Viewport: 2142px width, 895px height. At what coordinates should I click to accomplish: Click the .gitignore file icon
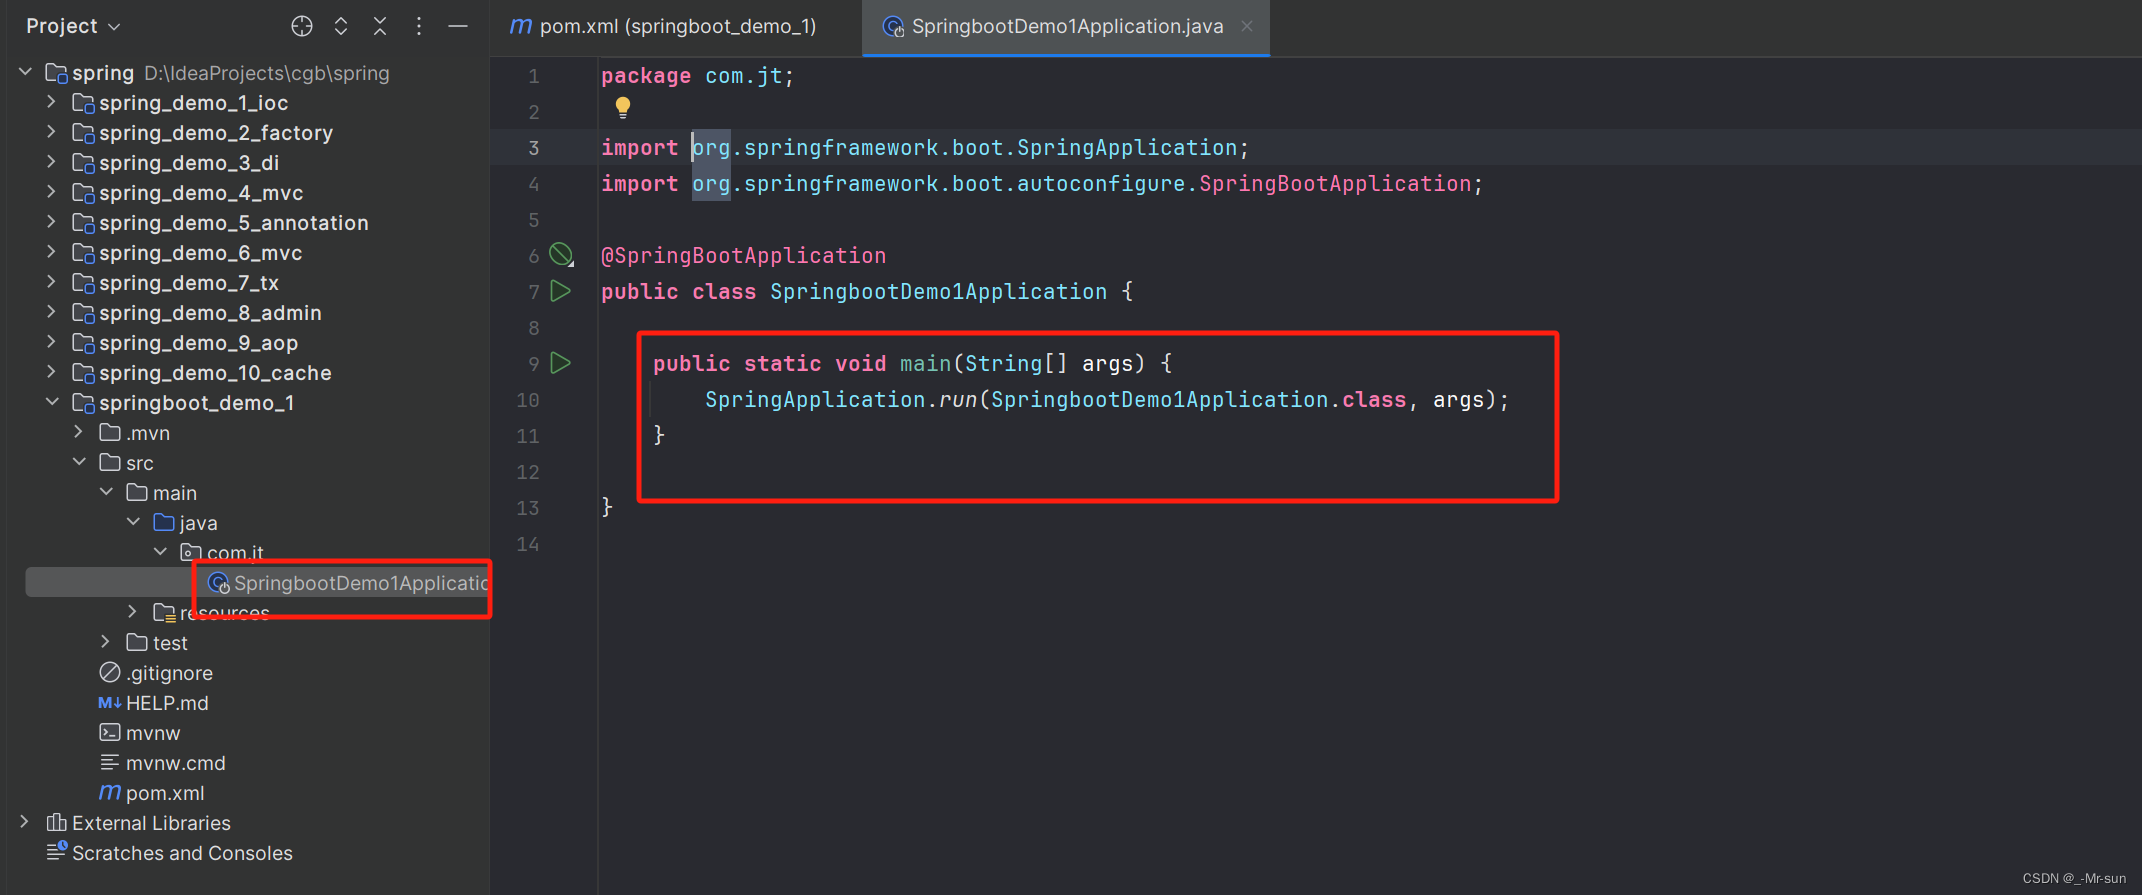pos(110,672)
